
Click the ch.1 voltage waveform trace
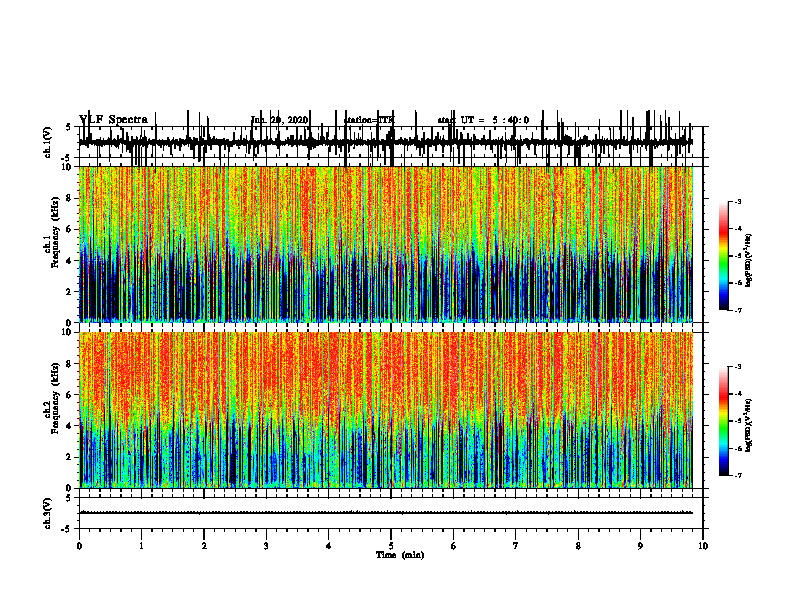[x=386, y=143]
